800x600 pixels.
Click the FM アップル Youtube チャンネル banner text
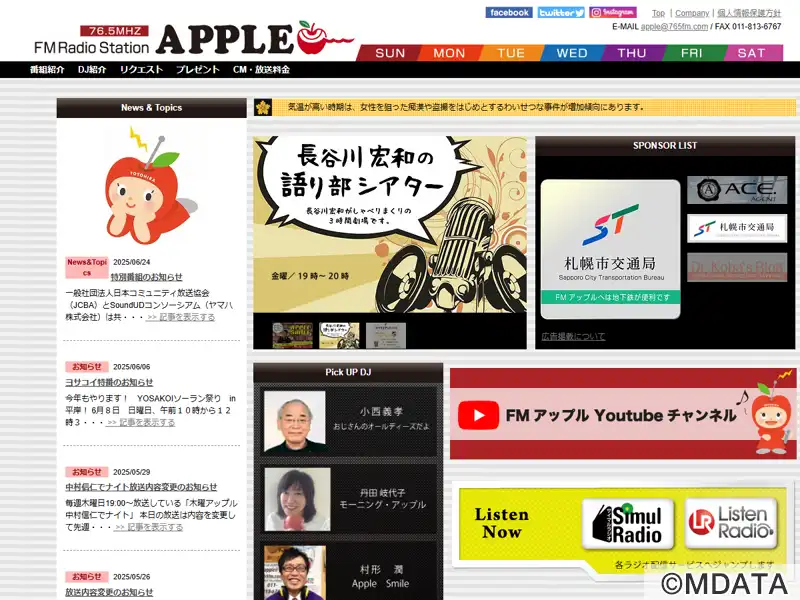click(x=621, y=415)
